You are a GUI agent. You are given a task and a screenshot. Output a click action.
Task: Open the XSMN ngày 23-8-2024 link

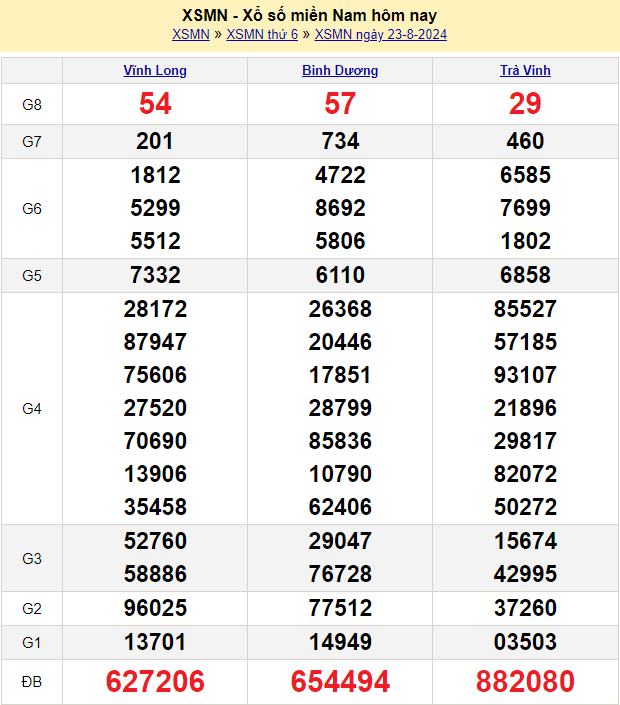381,35
